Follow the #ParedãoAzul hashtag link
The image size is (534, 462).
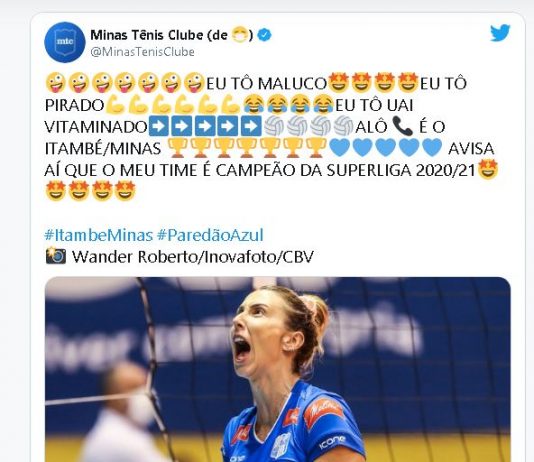point(210,235)
